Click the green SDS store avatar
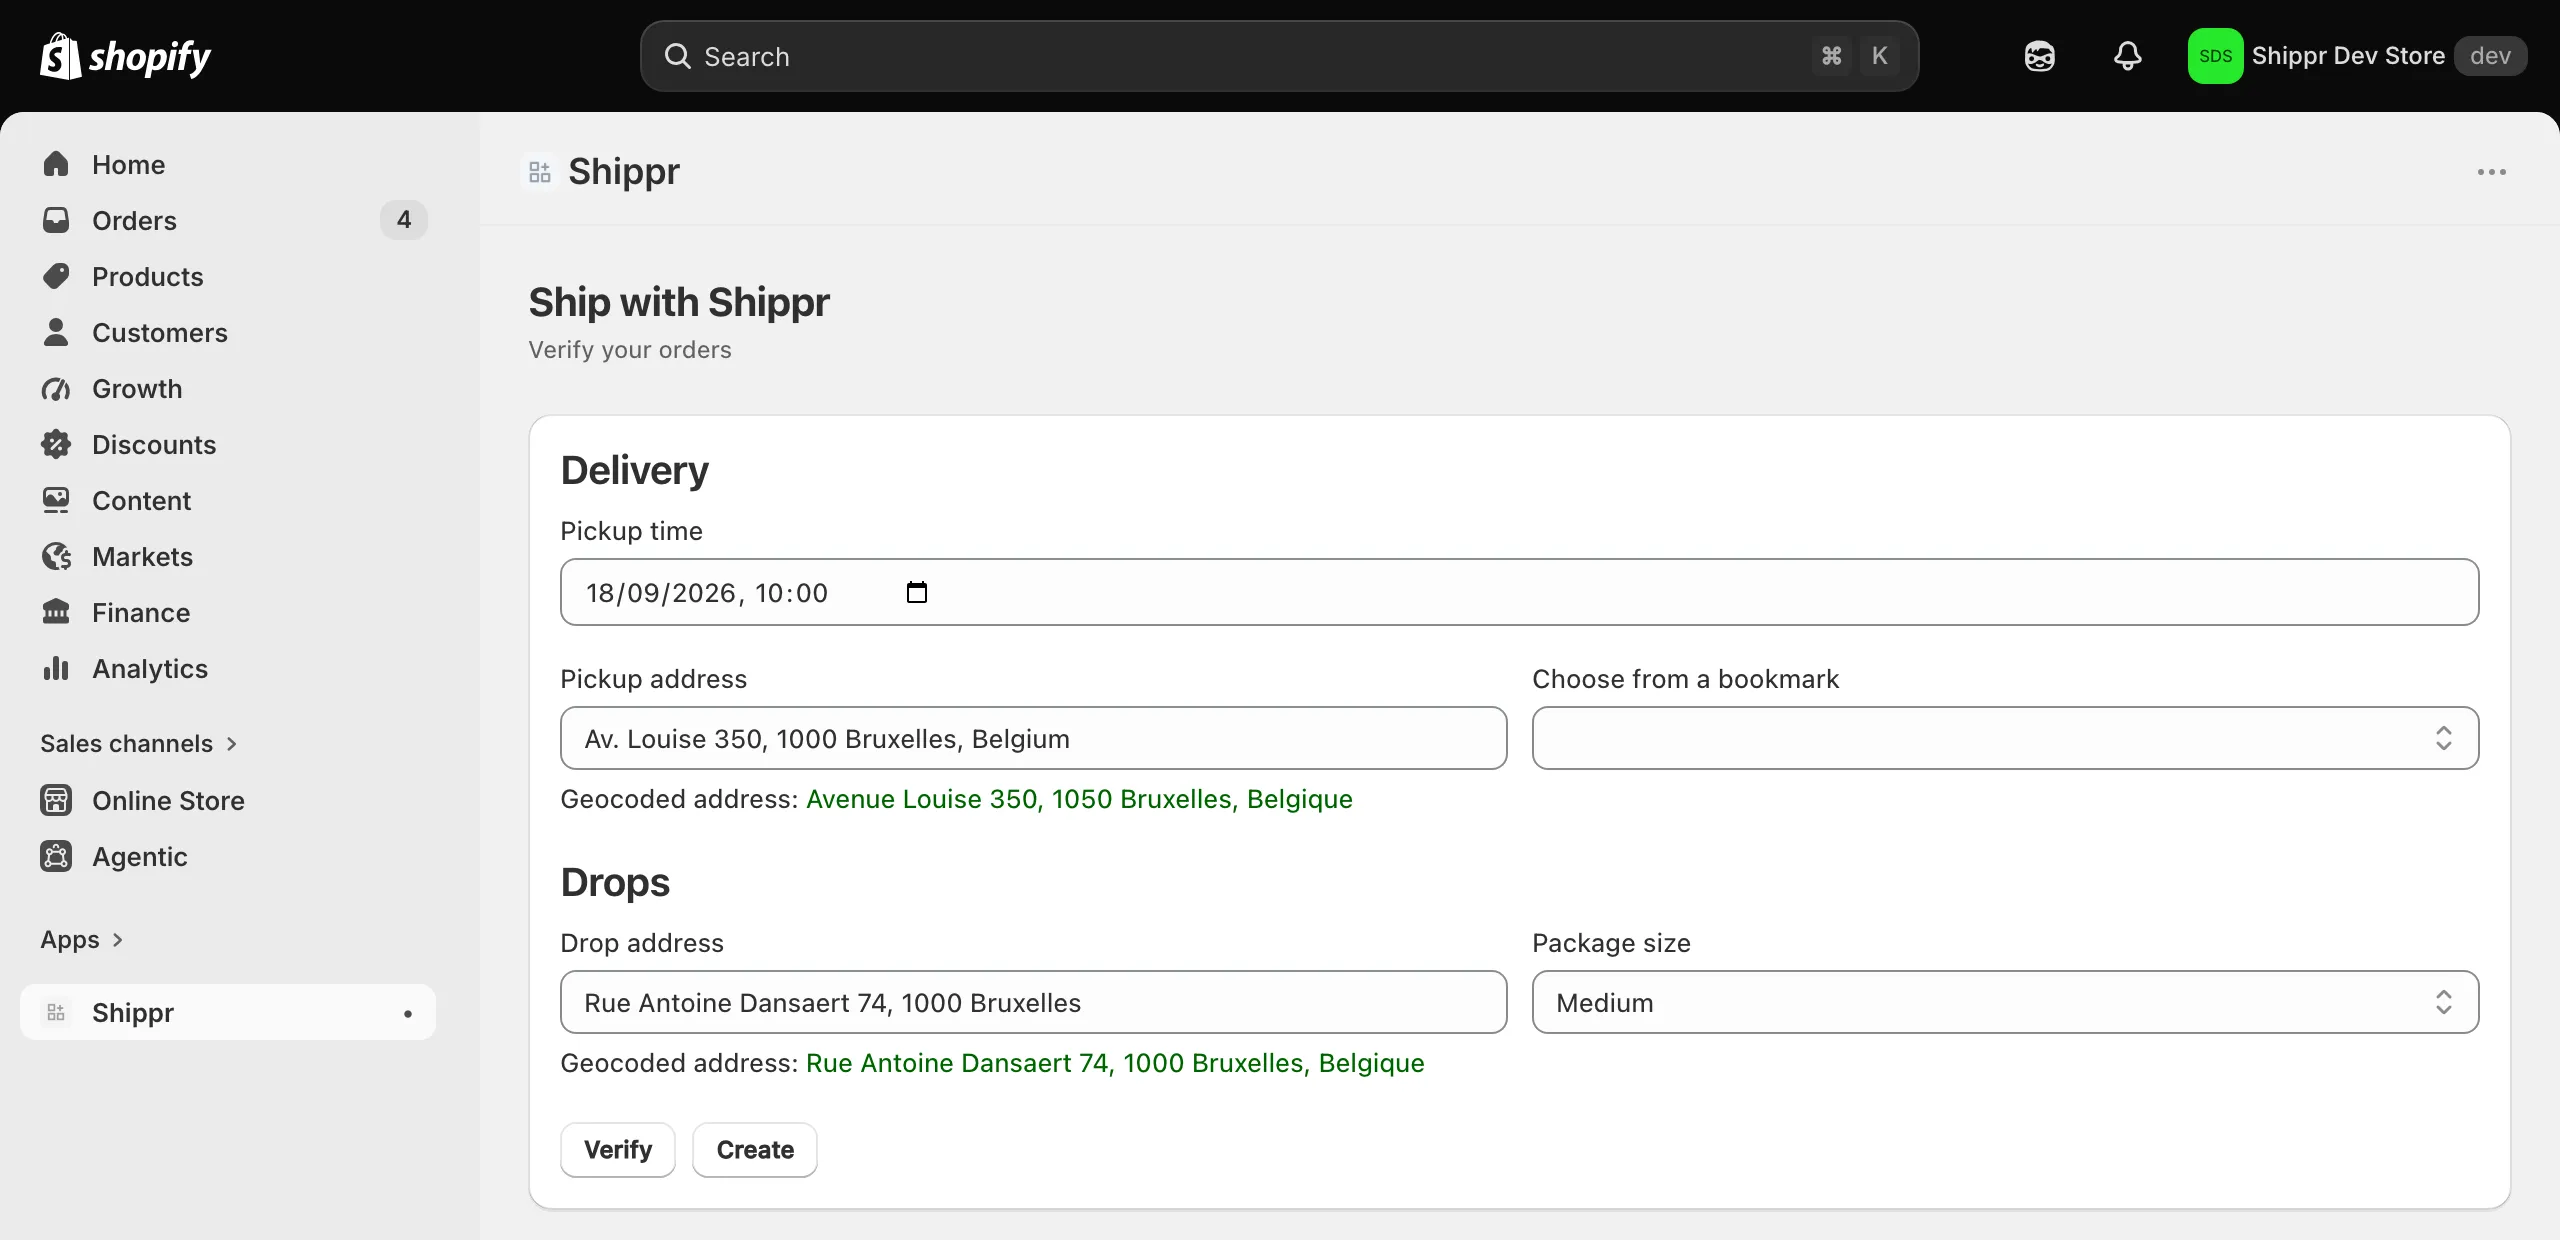Screen dimensions: 2560x1240 2215,56
